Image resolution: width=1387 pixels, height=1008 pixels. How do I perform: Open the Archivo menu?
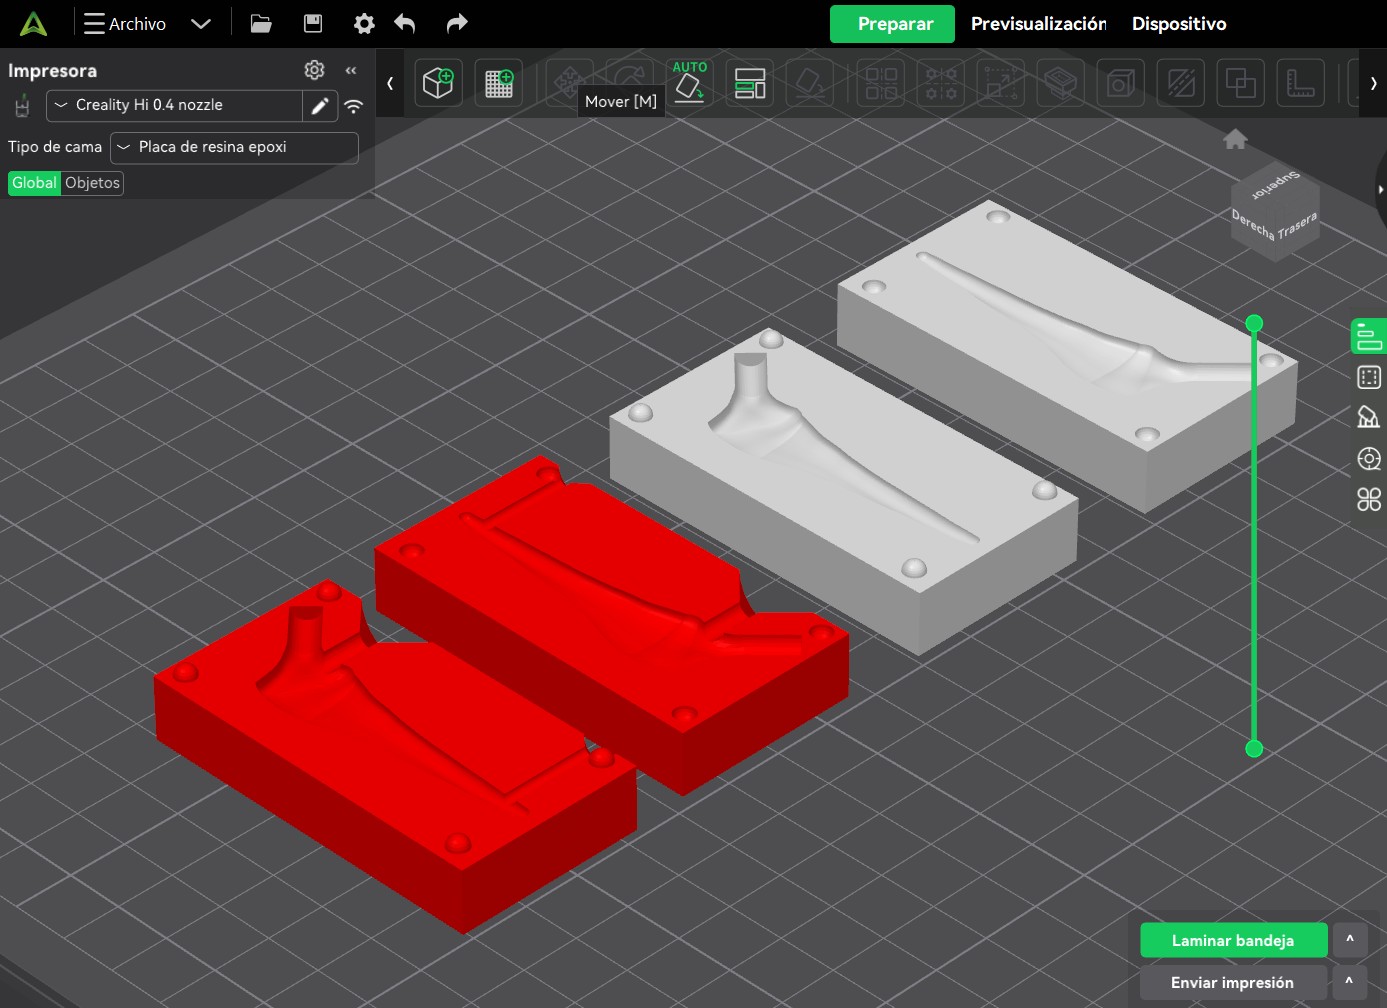pos(125,24)
